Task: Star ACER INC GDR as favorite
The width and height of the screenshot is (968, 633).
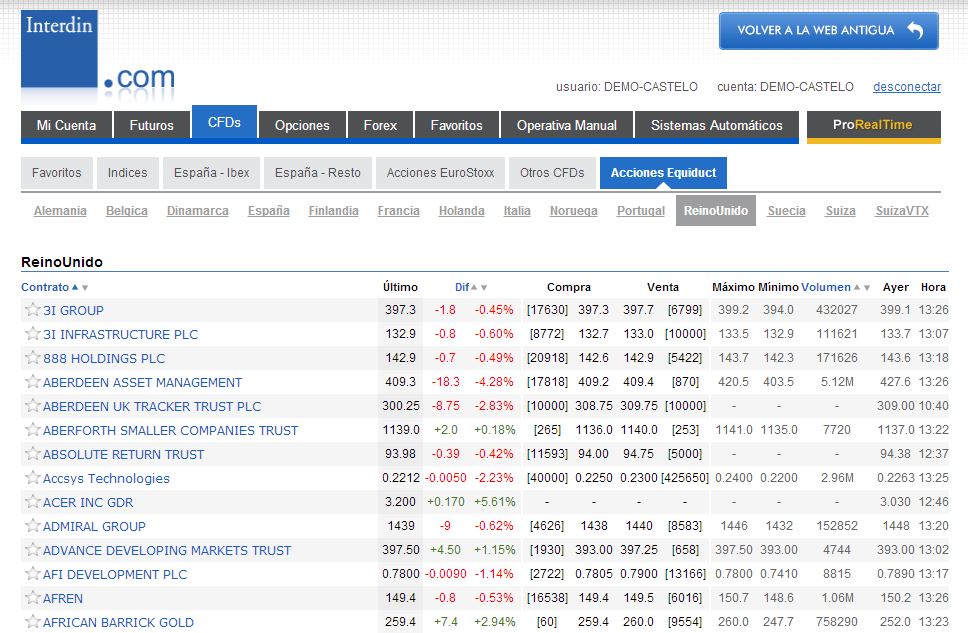Action: pos(33,501)
